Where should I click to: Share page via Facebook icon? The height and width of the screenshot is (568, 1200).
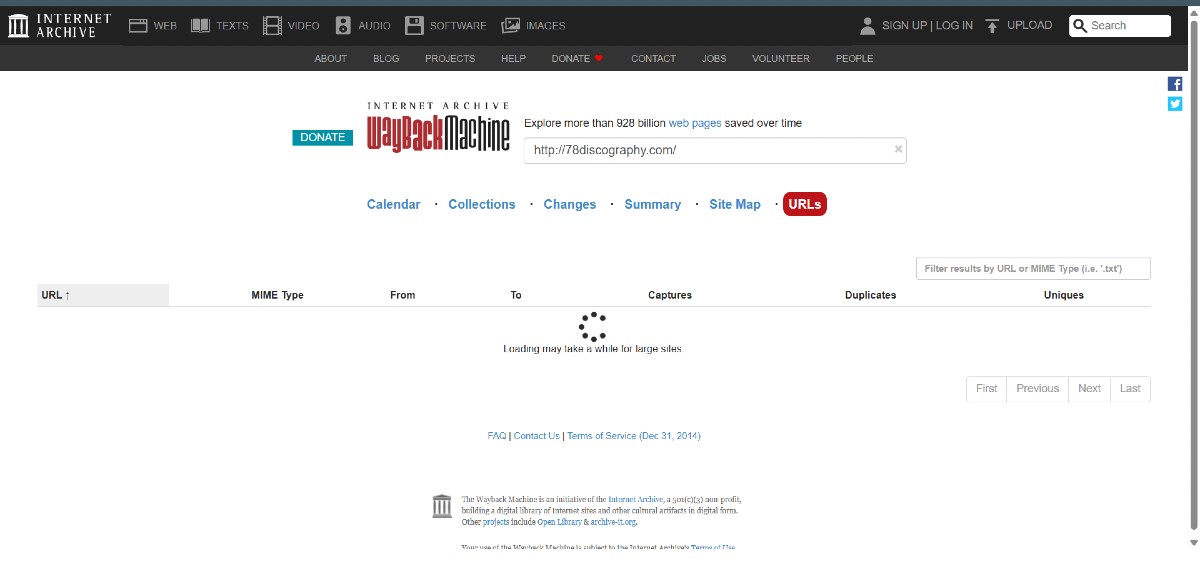point(1175,84)
